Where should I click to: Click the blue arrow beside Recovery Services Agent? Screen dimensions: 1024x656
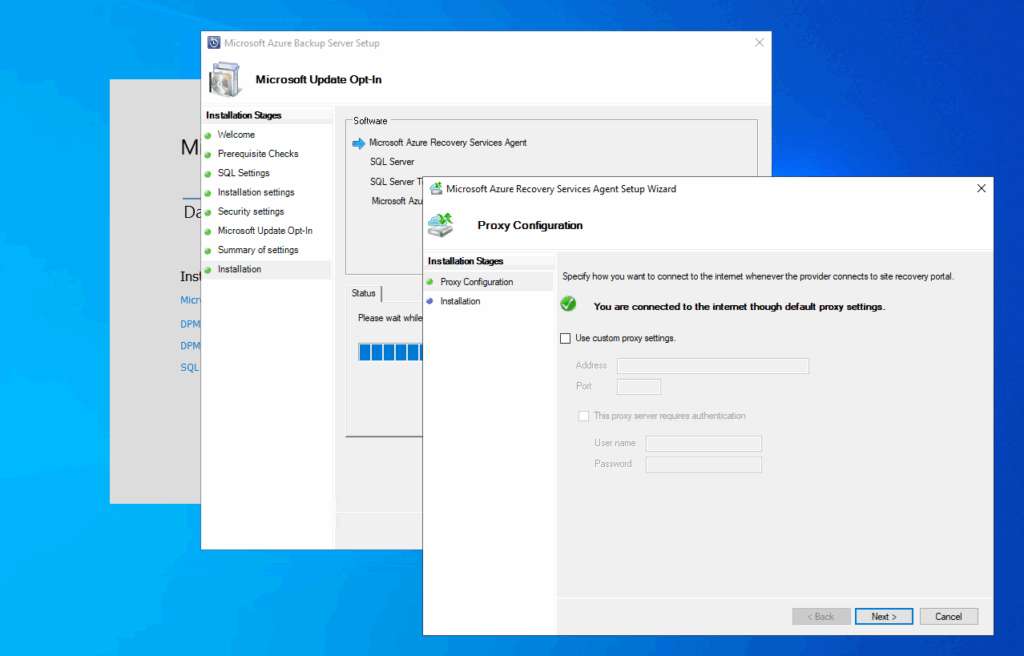coord(359,143)
